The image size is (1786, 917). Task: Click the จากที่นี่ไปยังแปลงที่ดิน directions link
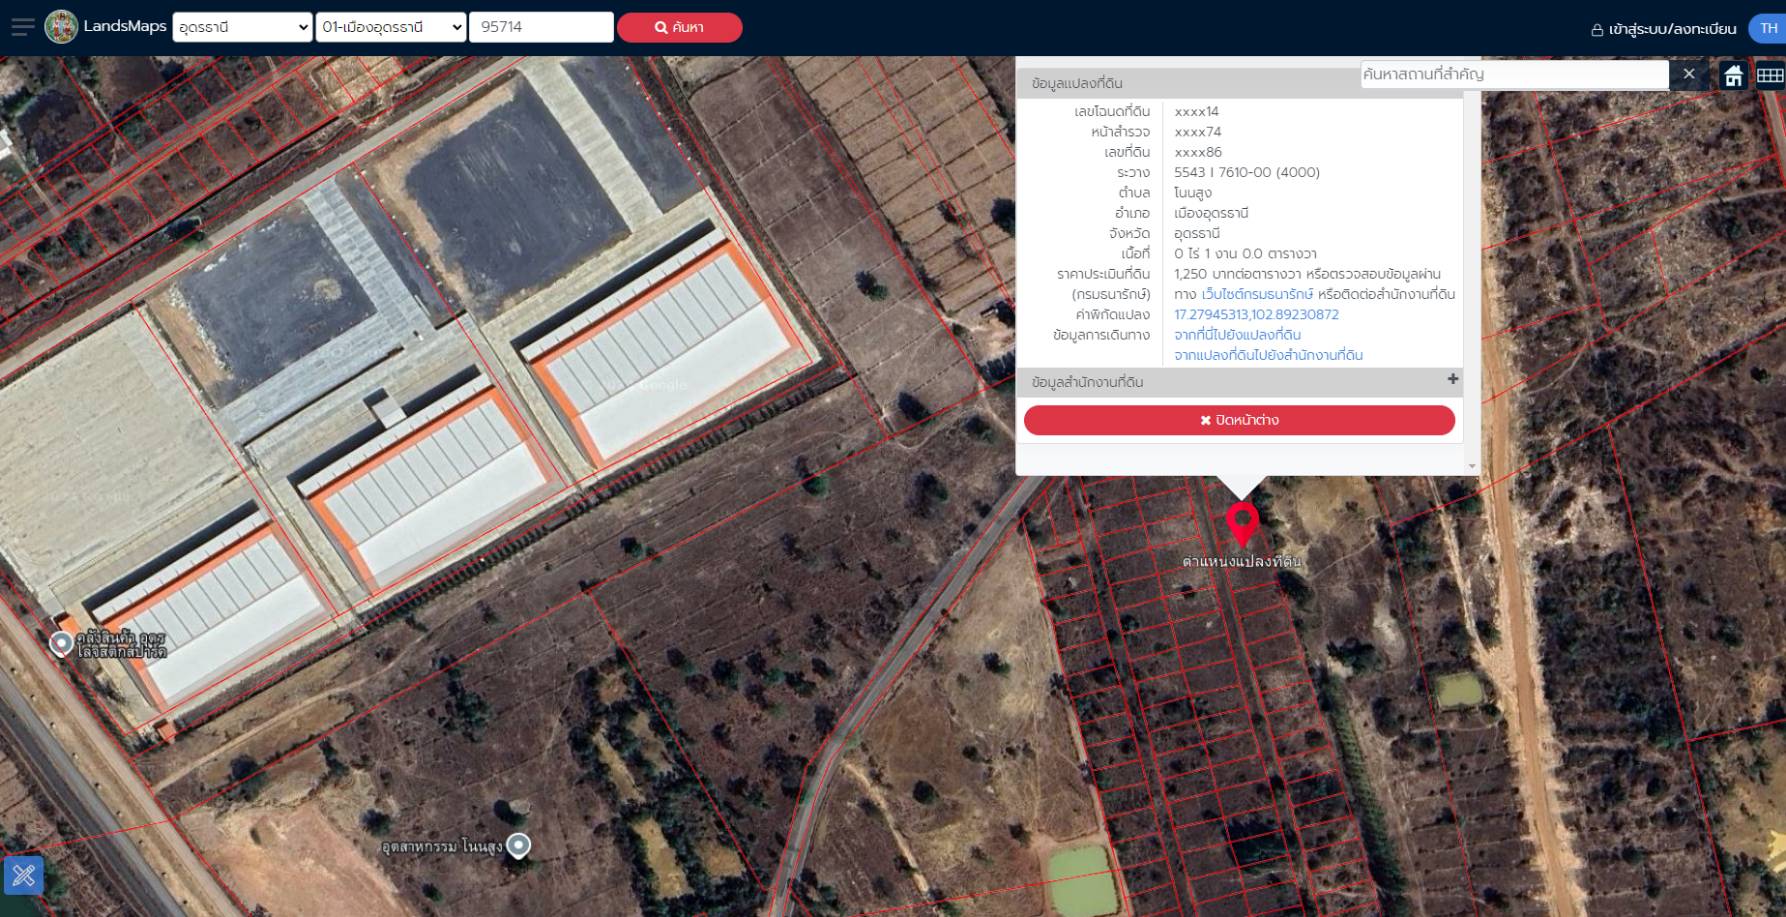1237,335
